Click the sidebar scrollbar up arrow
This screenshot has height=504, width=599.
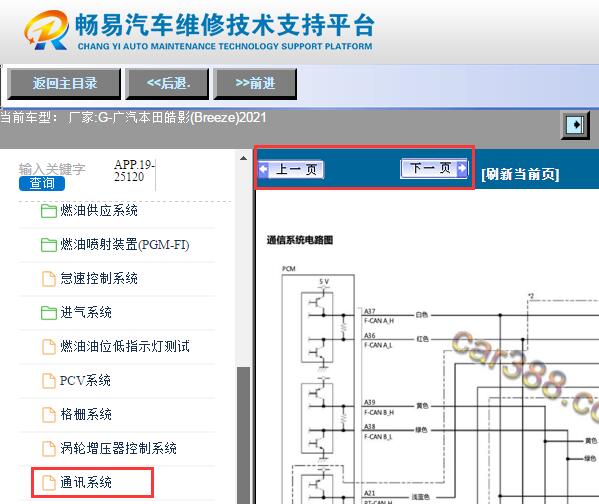click(x=243, y=158)
